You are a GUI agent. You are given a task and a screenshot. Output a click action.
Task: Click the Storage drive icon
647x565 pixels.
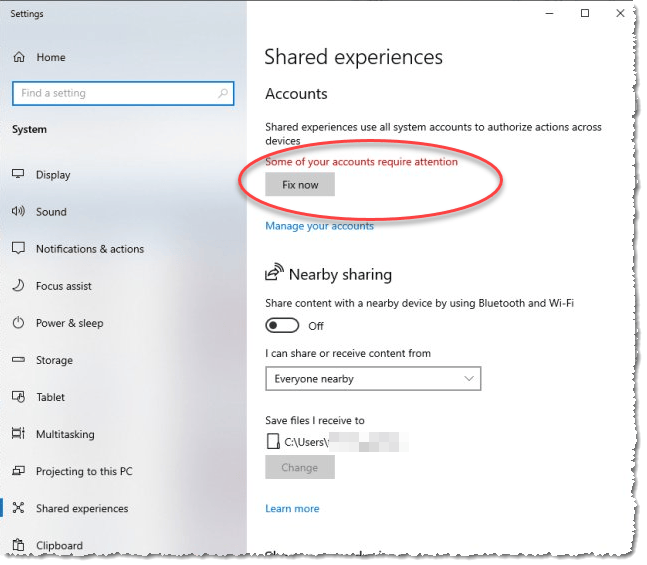pos(18,360)
